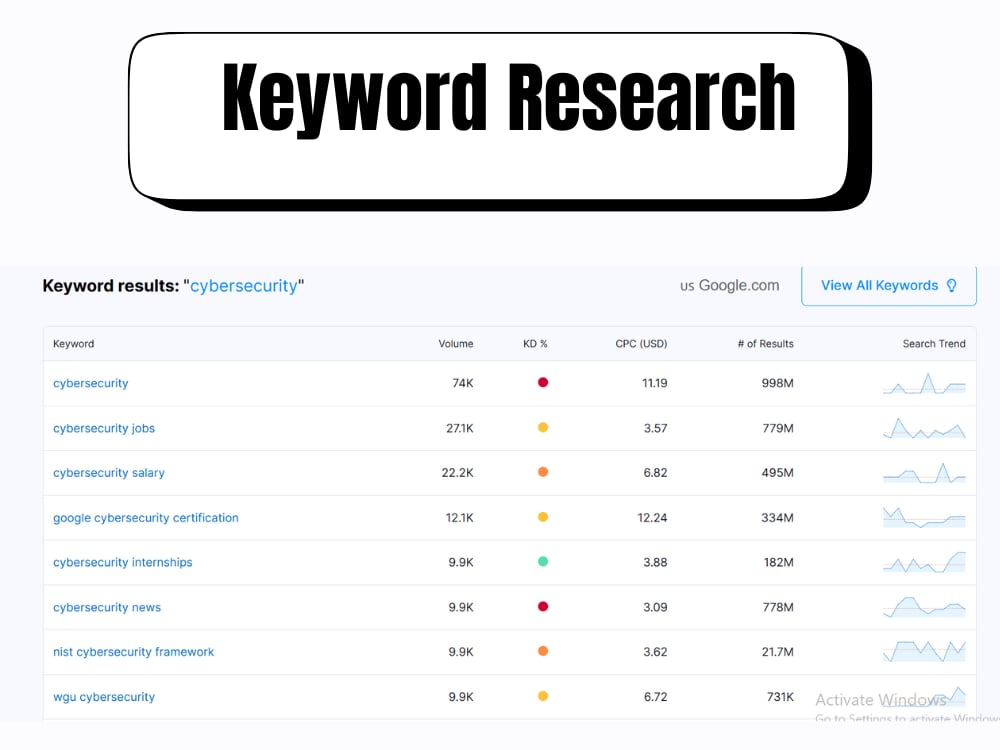Click the trend chart for cybersecurity internships

[924, 562]
